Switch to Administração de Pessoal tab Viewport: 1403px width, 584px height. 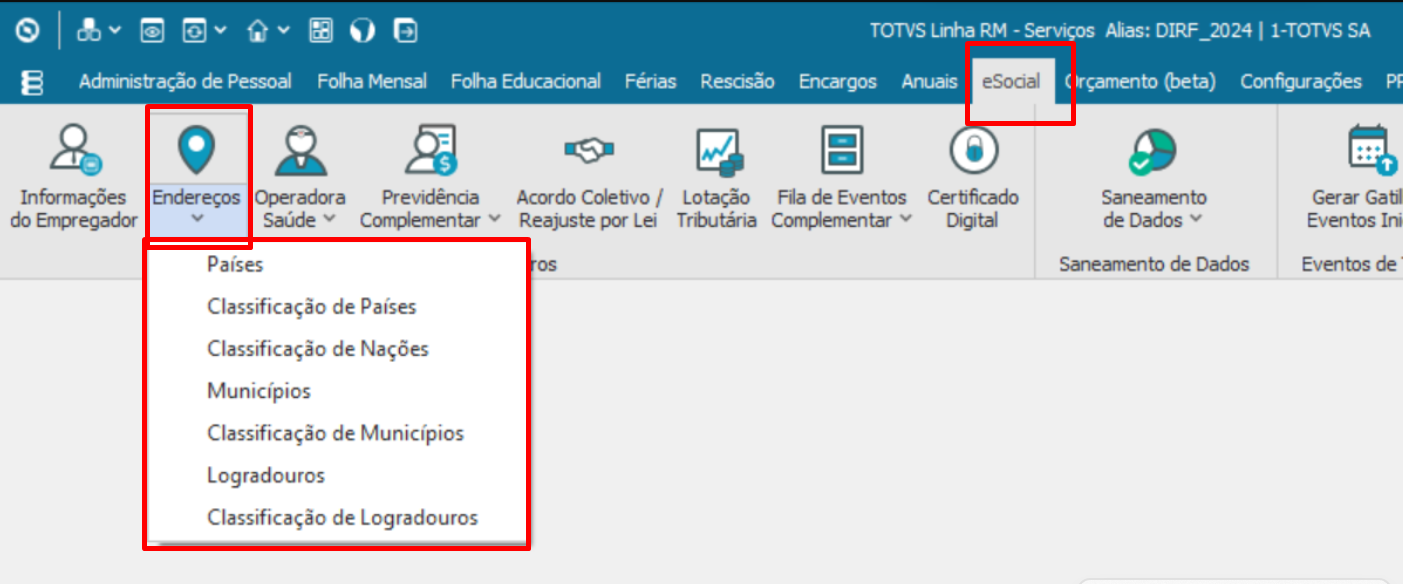click(185, 82)
